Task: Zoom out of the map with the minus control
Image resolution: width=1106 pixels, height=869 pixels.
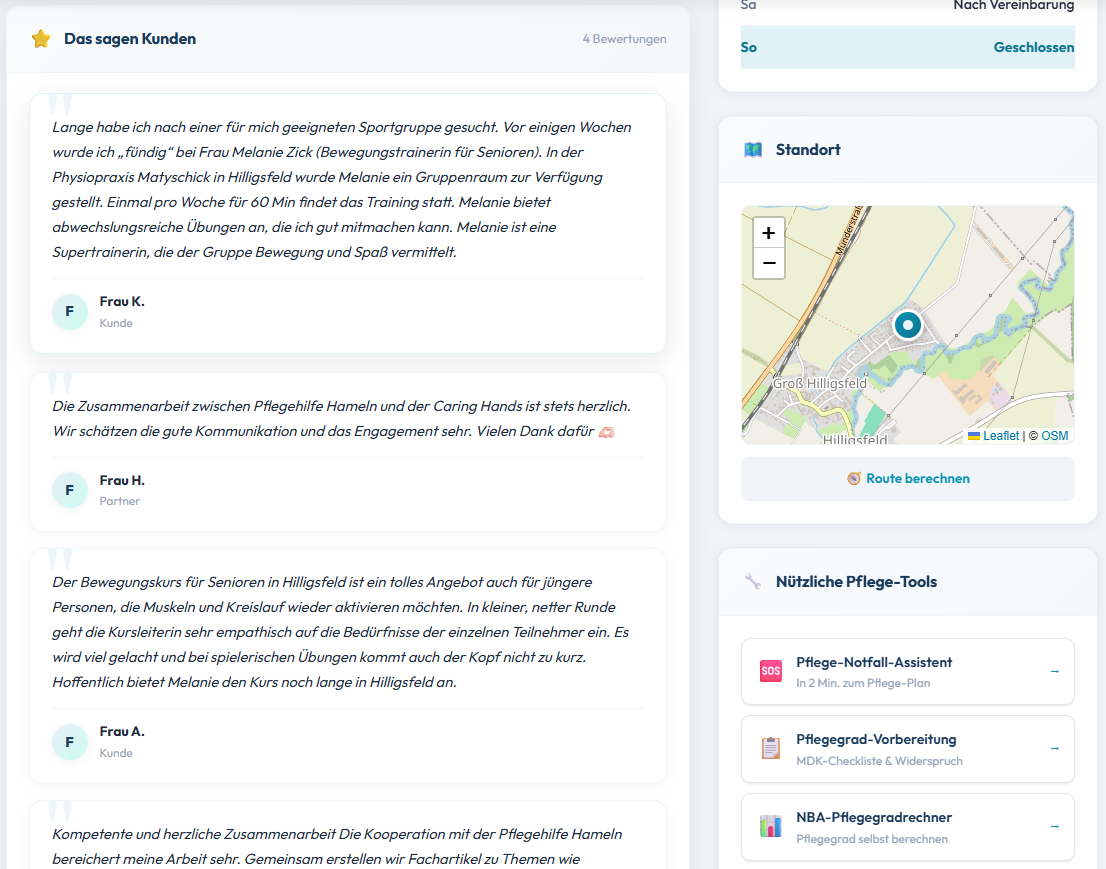Action: 768,262
